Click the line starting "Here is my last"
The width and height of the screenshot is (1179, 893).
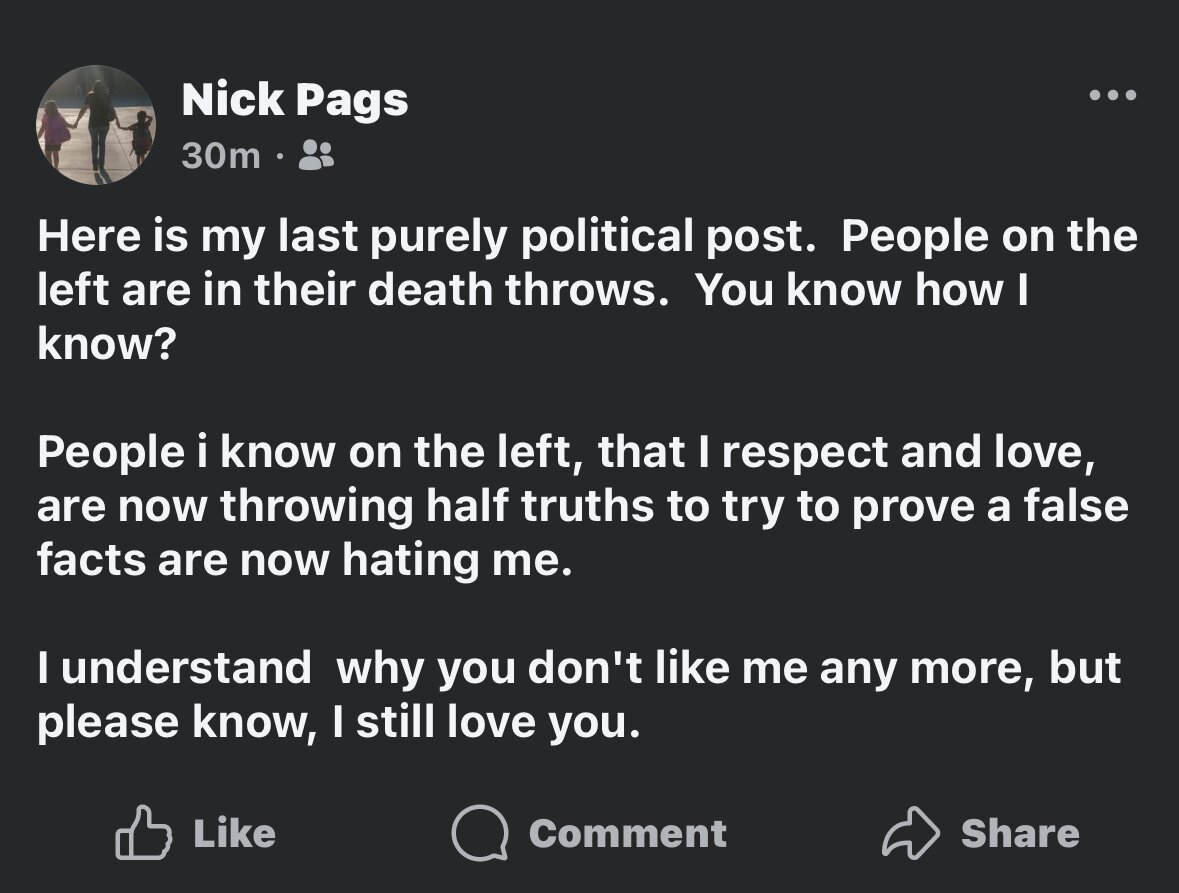coord(587,237)
